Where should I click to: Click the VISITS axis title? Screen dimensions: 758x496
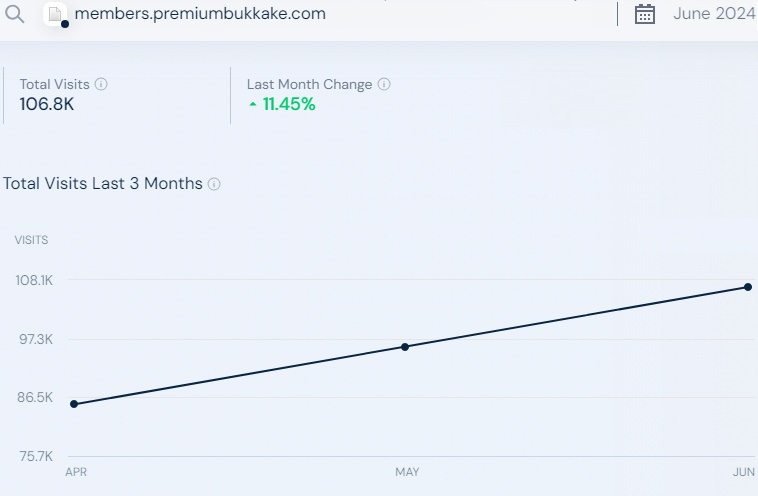click(31, 240)
